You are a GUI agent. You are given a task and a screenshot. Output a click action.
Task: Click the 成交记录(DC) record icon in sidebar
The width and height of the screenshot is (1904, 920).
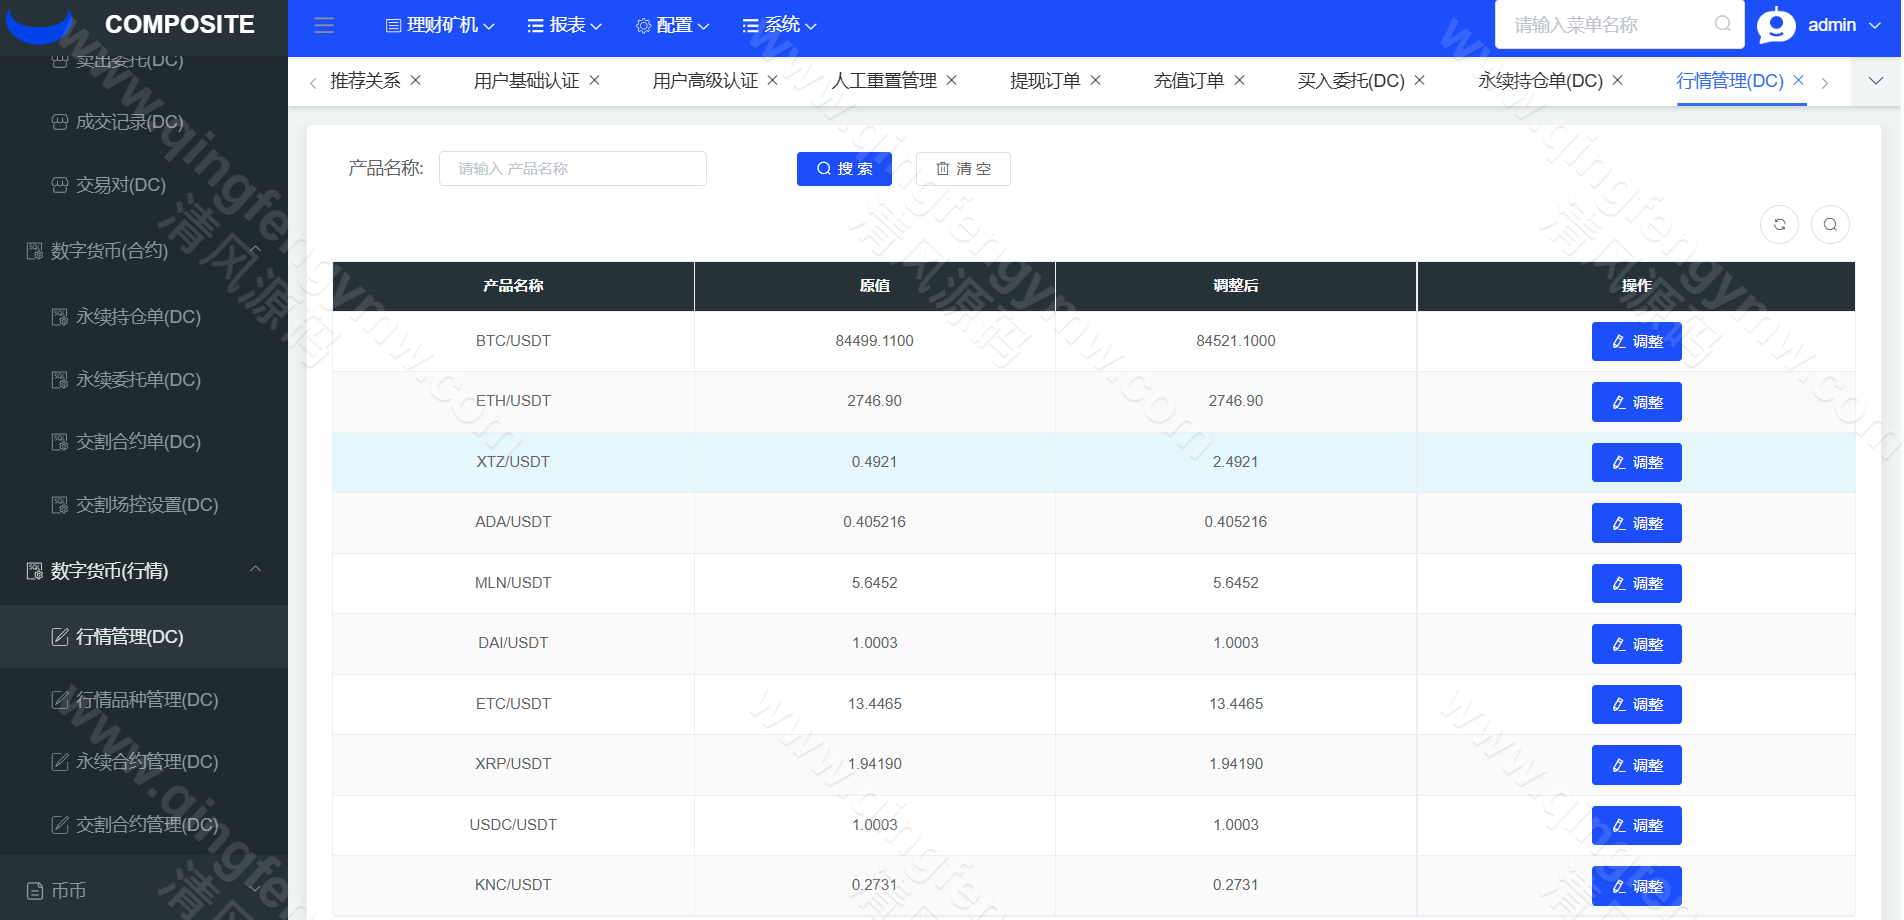(59, 121)
